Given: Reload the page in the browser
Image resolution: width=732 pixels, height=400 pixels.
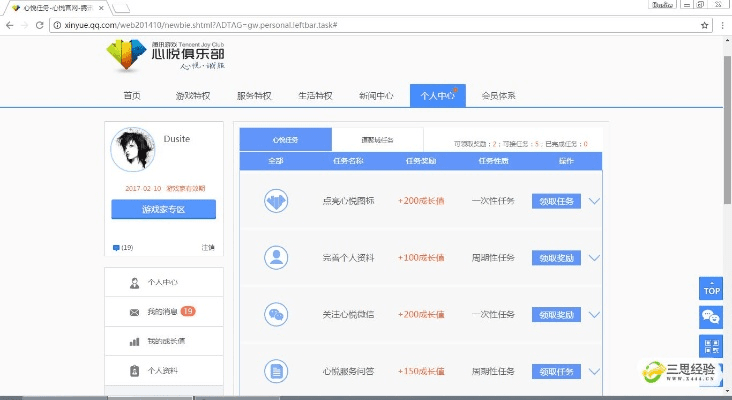Looking at the screenshot, I should (x=39, y=25).
